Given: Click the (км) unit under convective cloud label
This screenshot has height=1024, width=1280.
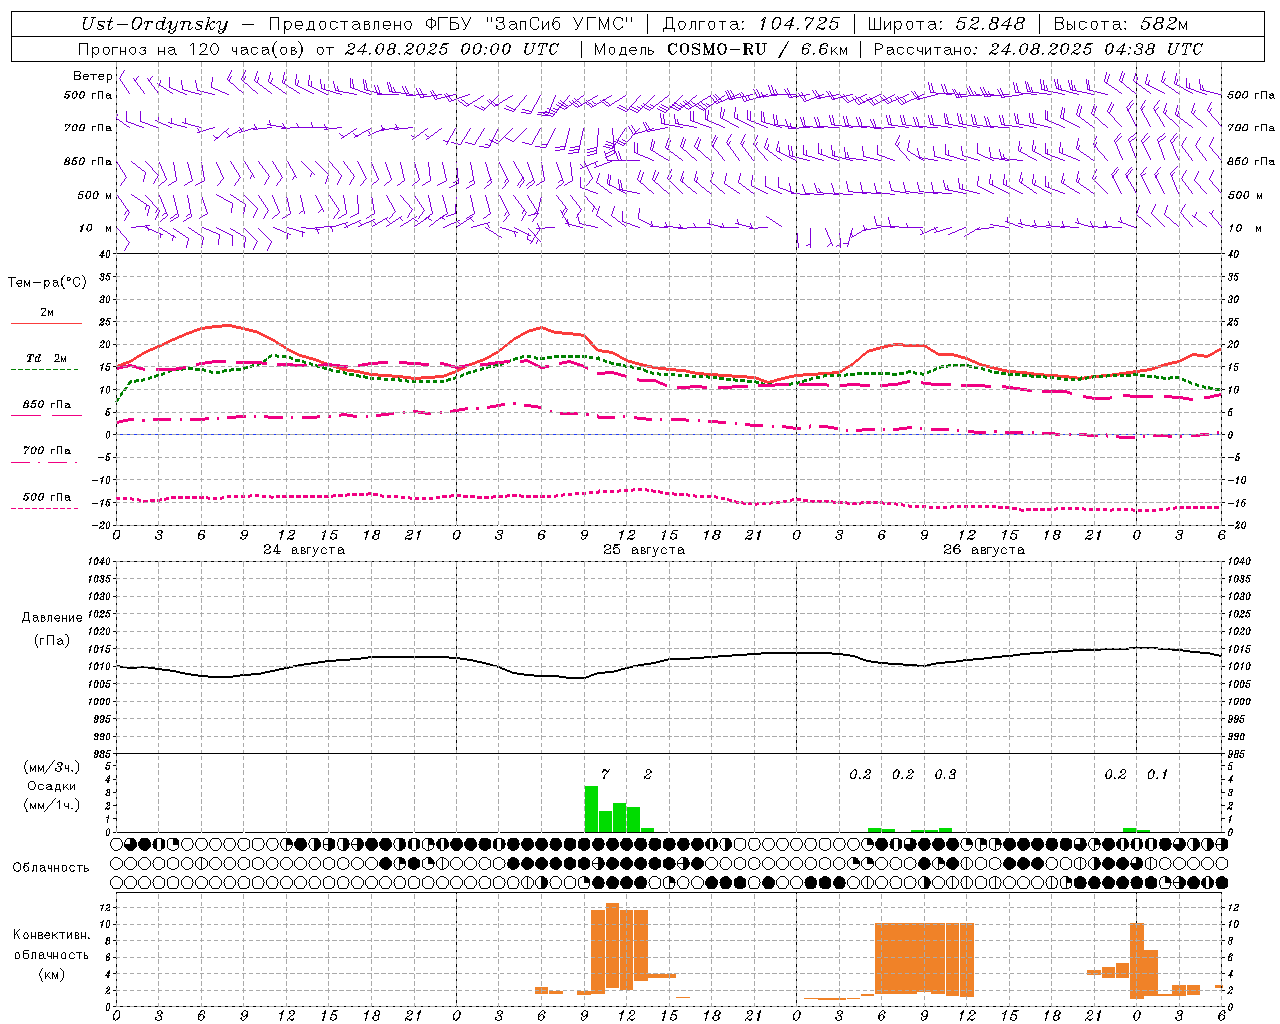Looking at the screenshot, I should [x=51, y=974].
